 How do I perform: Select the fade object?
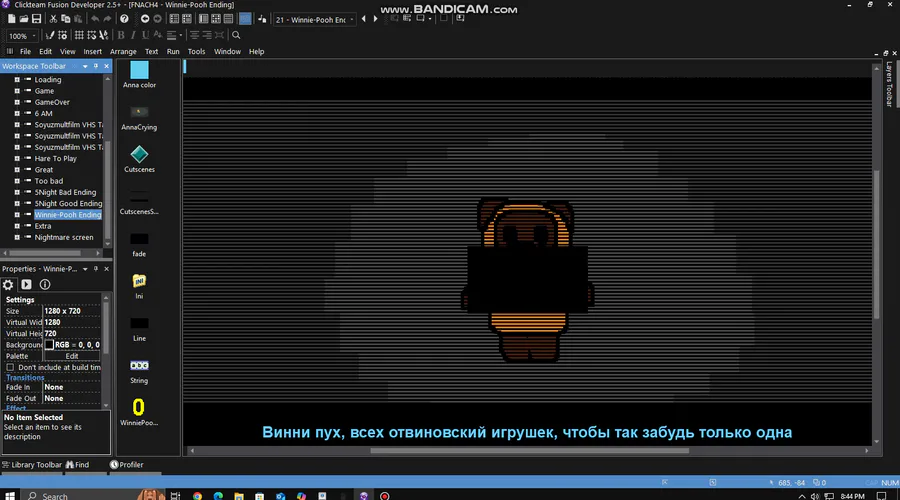(x=139, y=244)
